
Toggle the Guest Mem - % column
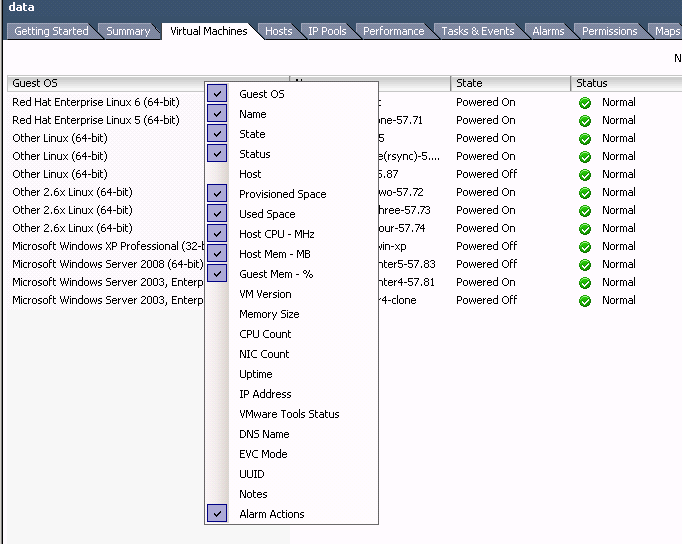point(217,274)
